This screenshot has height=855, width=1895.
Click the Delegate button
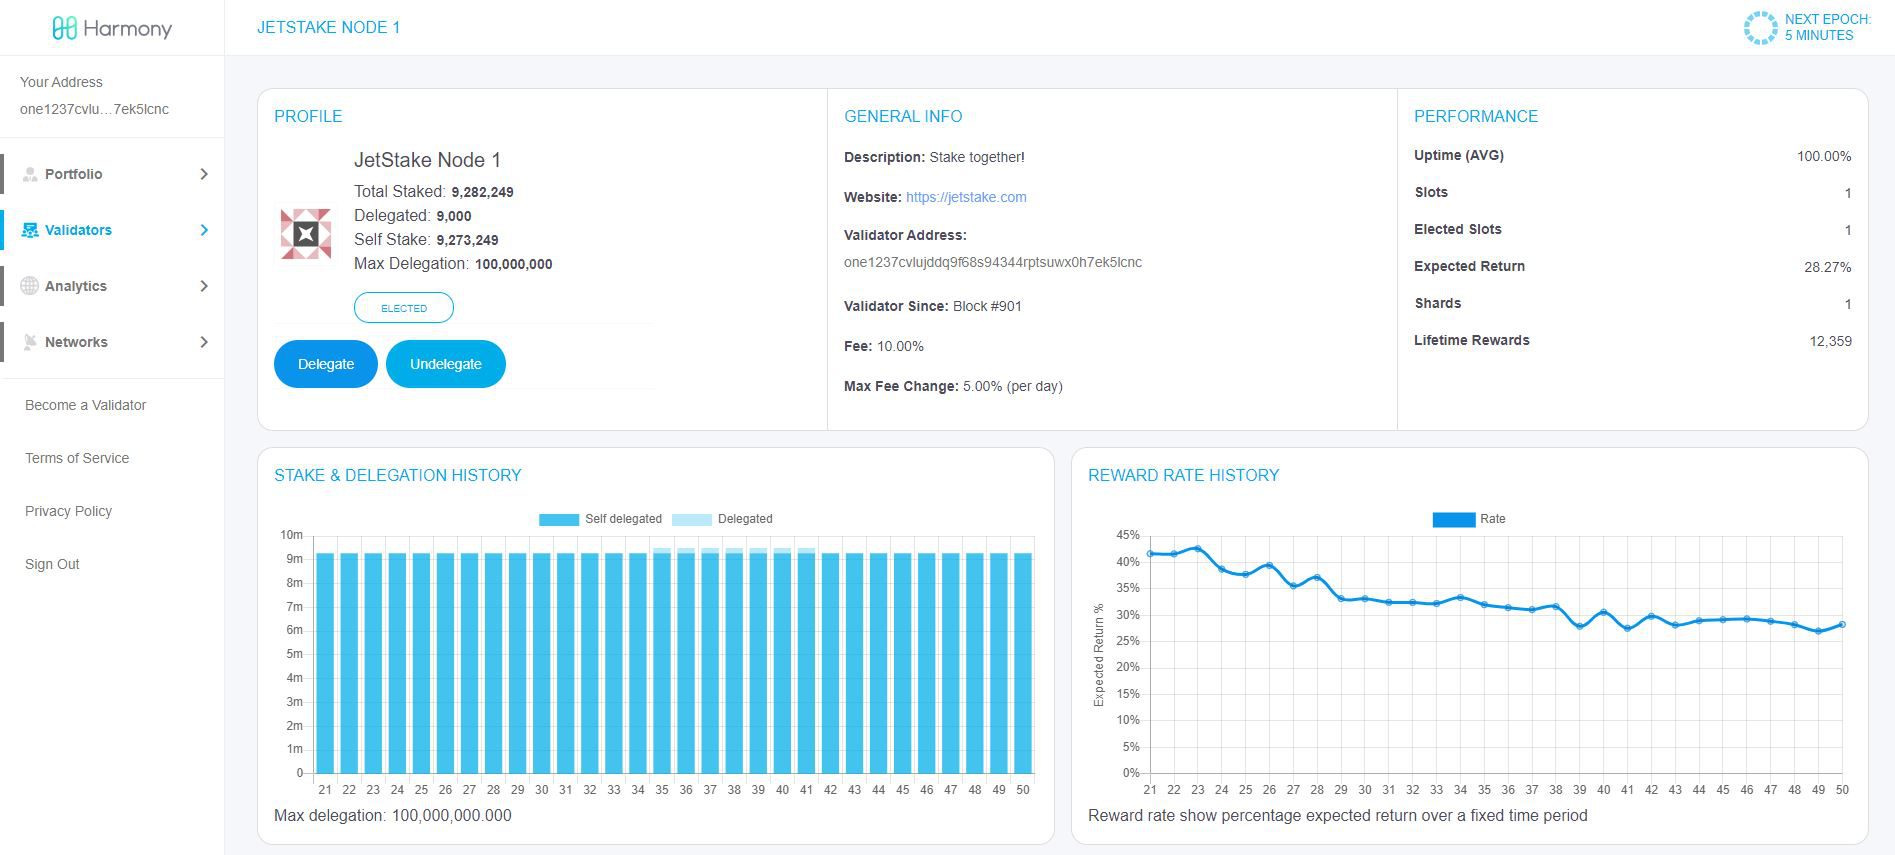(x=326, y=364)
